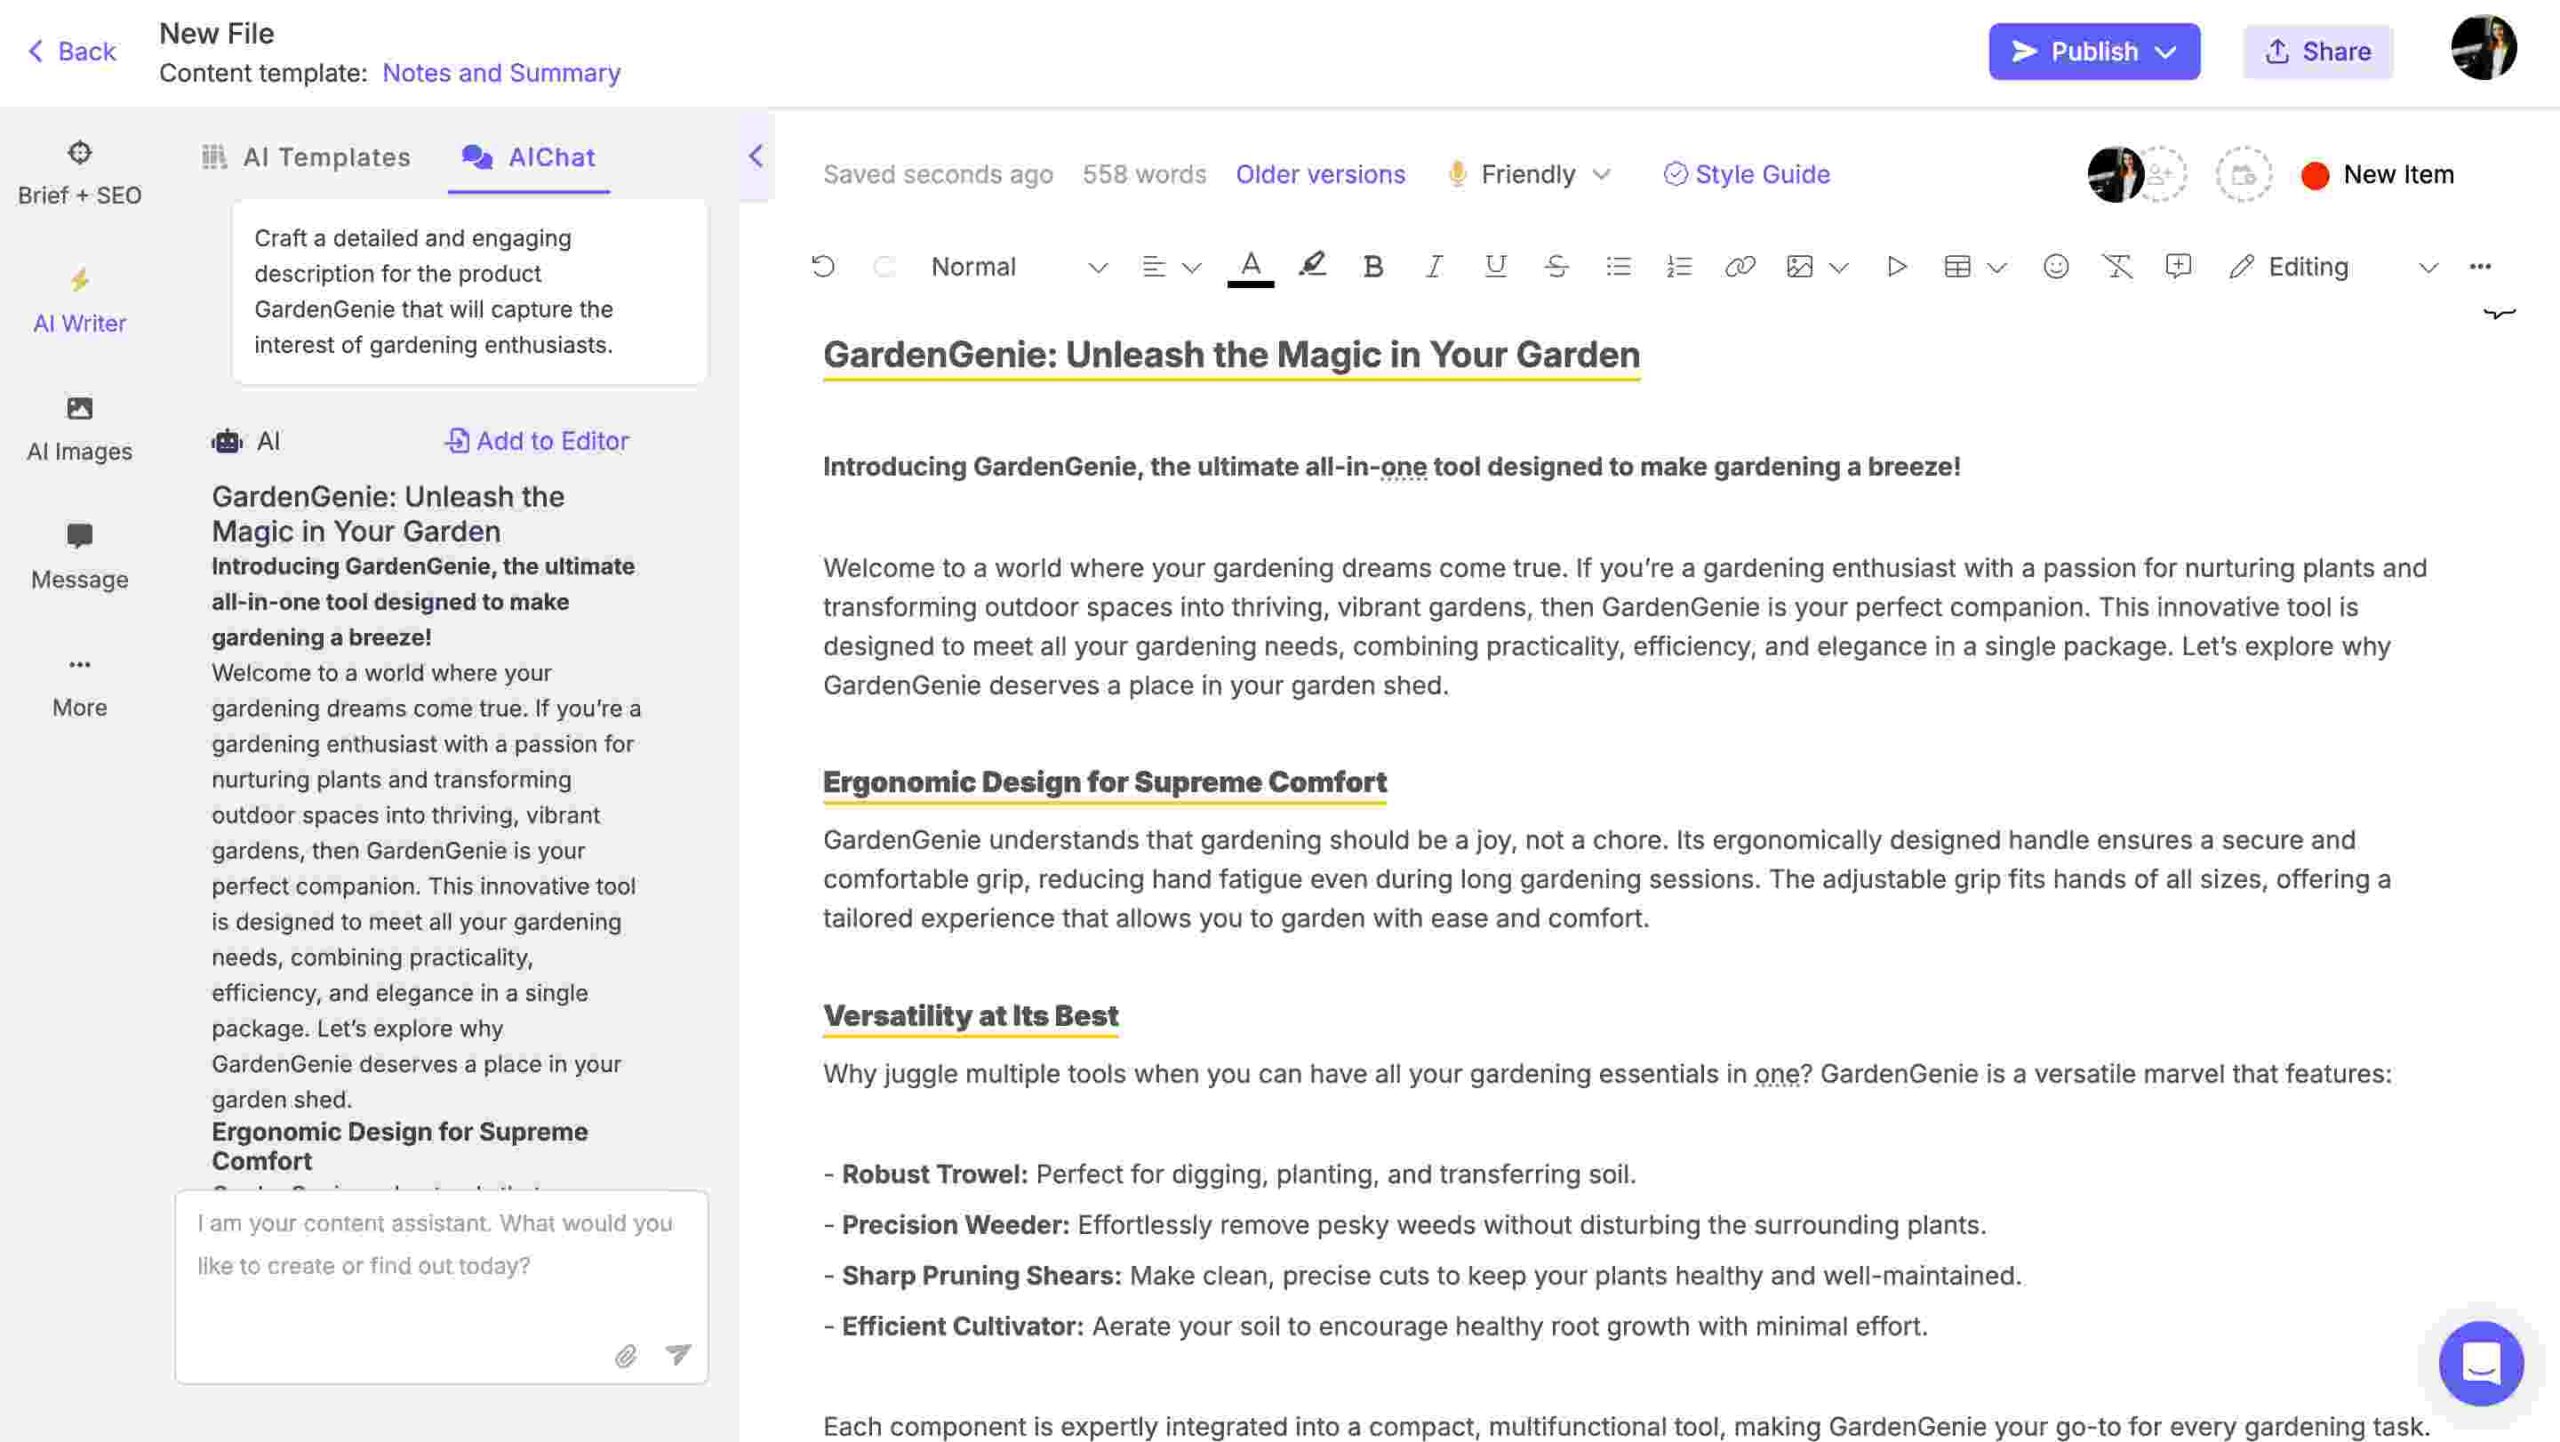This screenshot has height=1442, width=2560.
Task: Open Brief + SEO sidebar item
Action: point(79,172)
